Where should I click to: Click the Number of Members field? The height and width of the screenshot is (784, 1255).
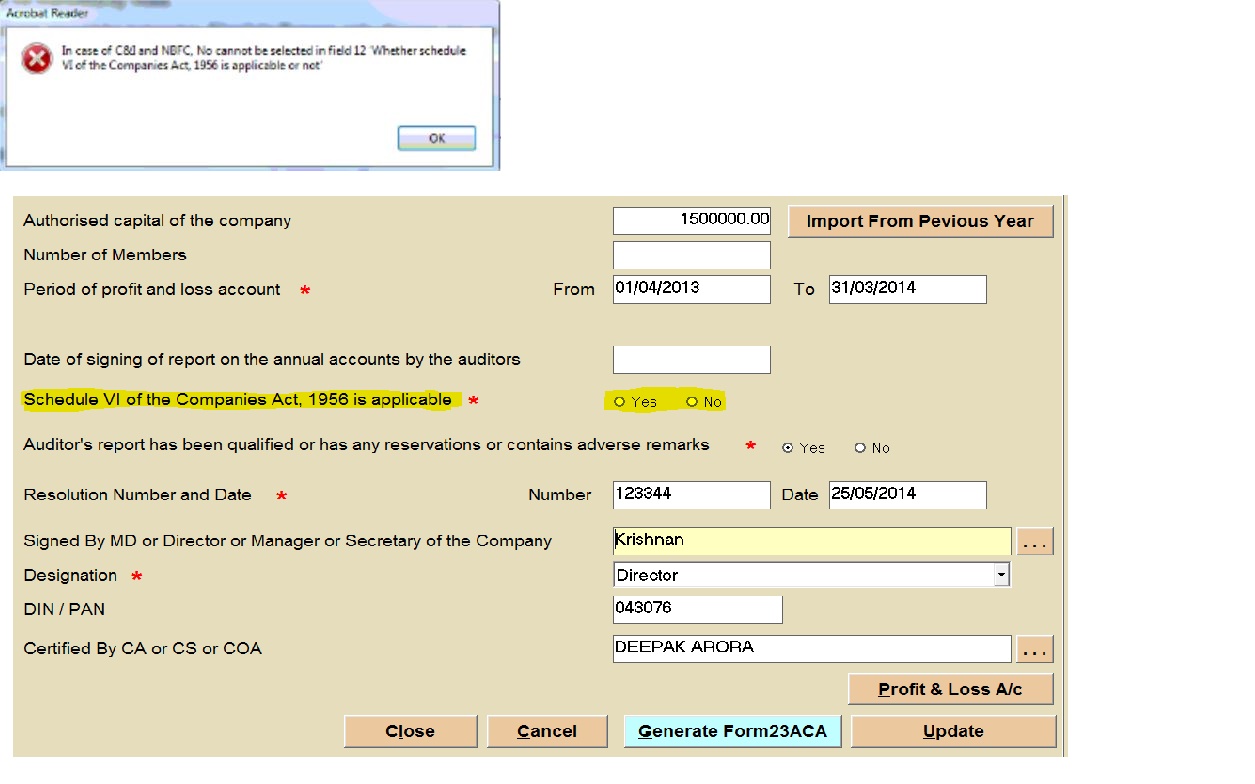coord(692,255)
